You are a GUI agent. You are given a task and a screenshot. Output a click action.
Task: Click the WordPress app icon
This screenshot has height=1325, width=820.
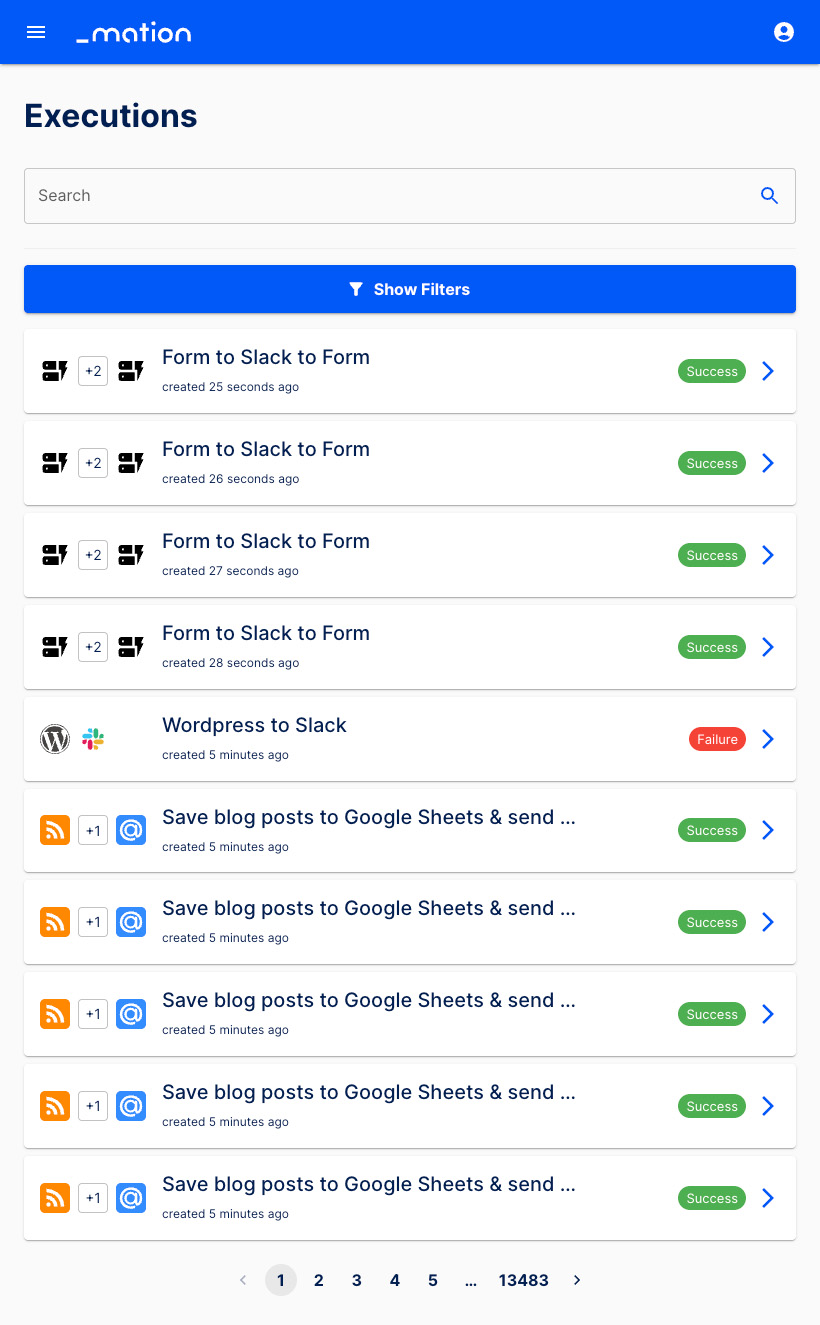(x=55, y=739)
